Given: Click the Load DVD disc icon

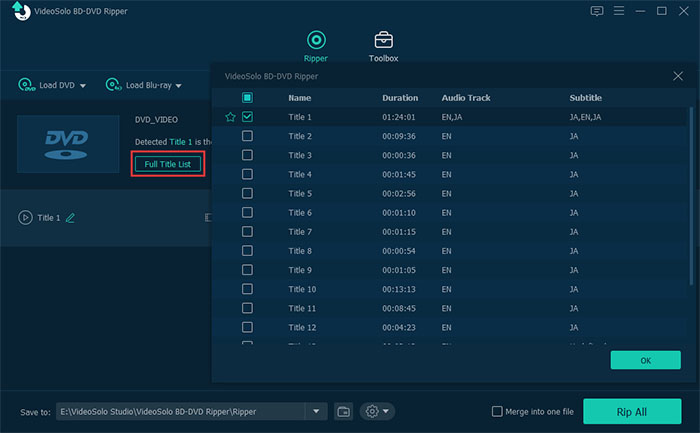Looking at the screenshot, I should [26, 84].
